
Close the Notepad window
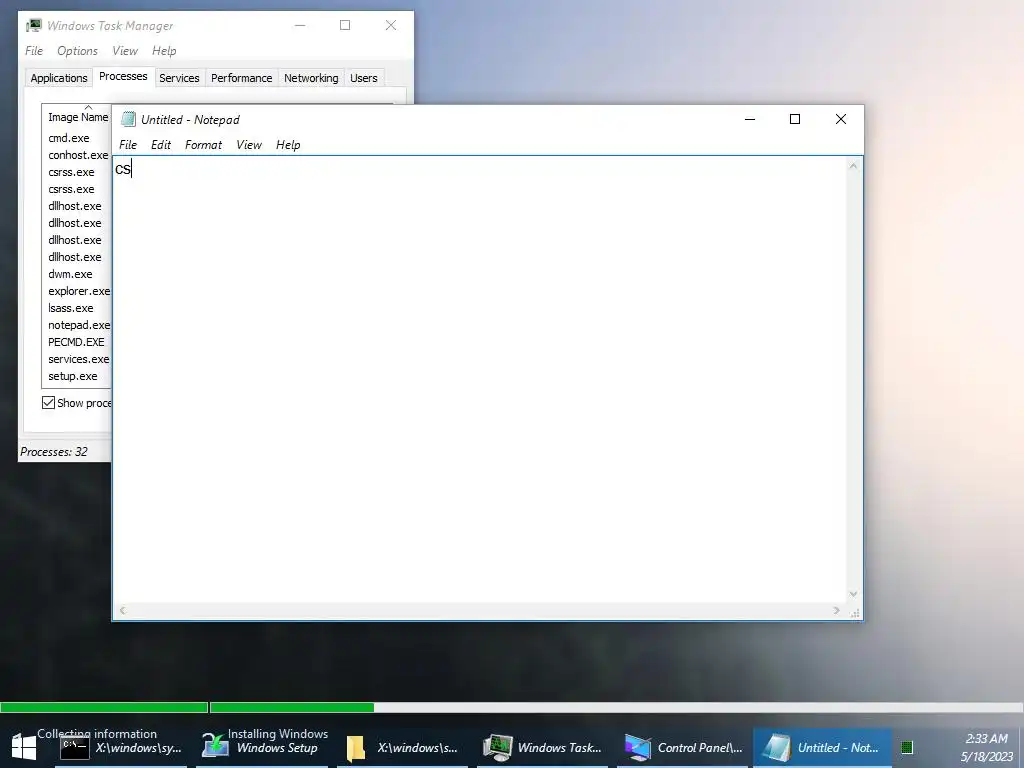(840, 119)
